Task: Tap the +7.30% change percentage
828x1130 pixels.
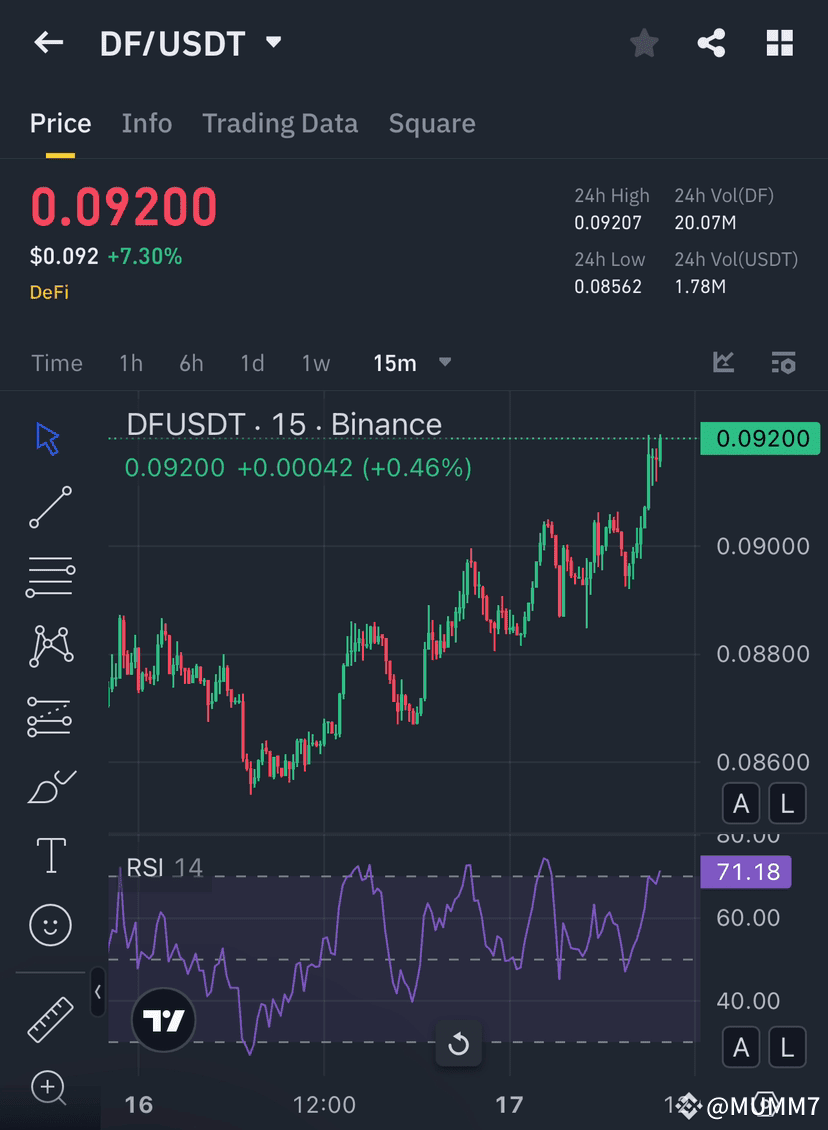Action: coord(144,257)
